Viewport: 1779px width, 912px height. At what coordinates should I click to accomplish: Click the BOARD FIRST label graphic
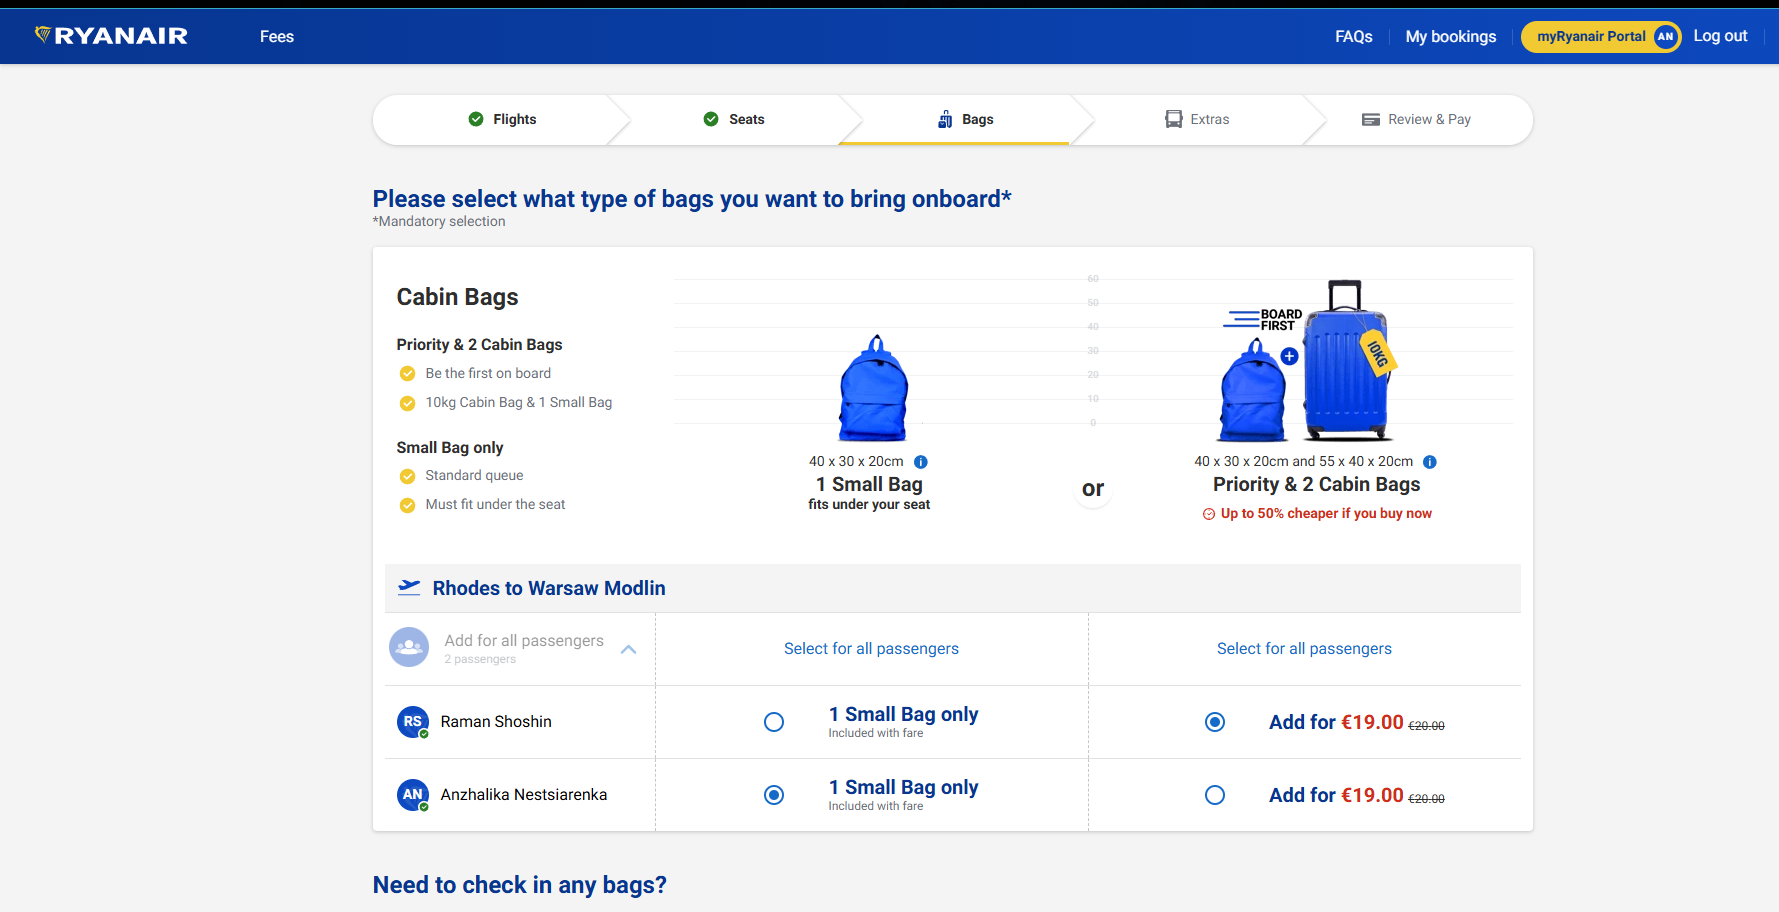click(1263, 320)
